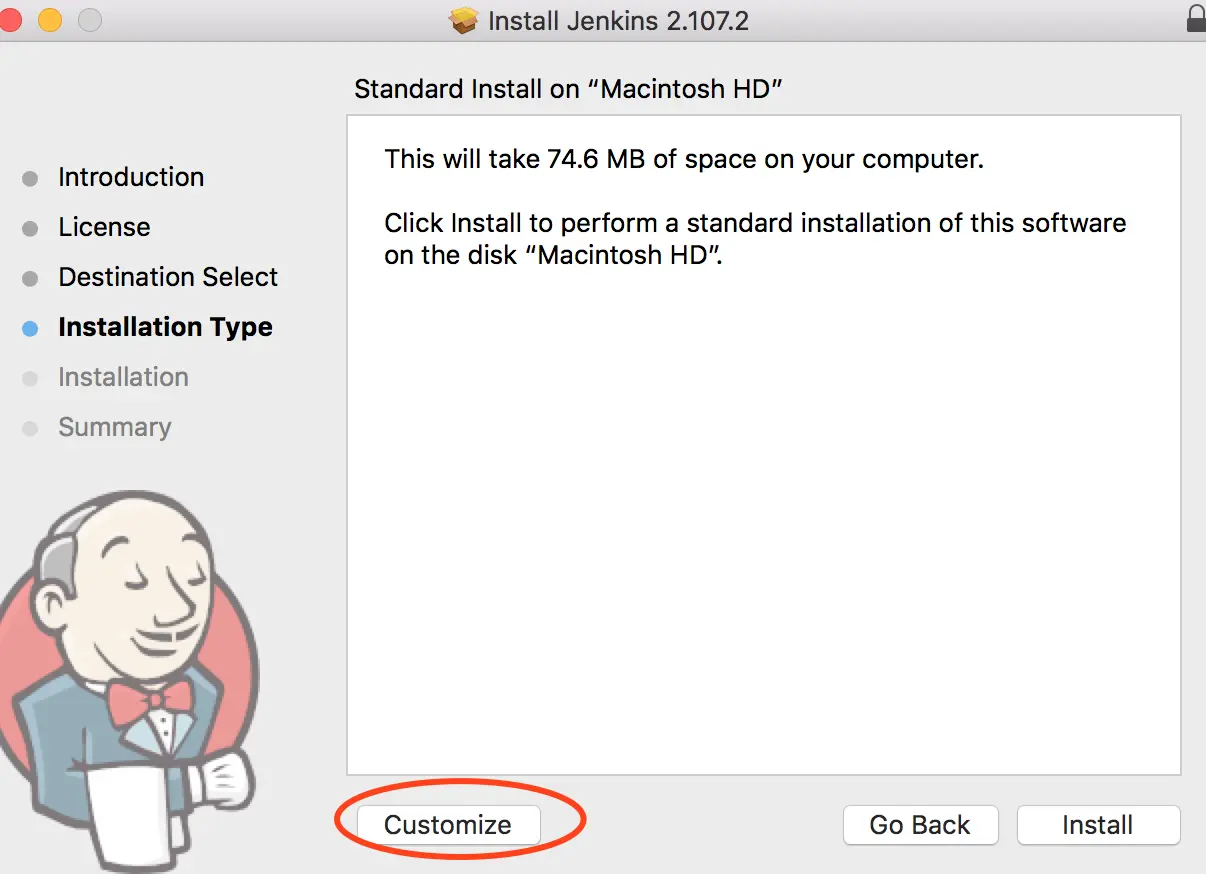Click the Customize button
The width and height of the screenshot is (1206, 874).
(448, 825)
